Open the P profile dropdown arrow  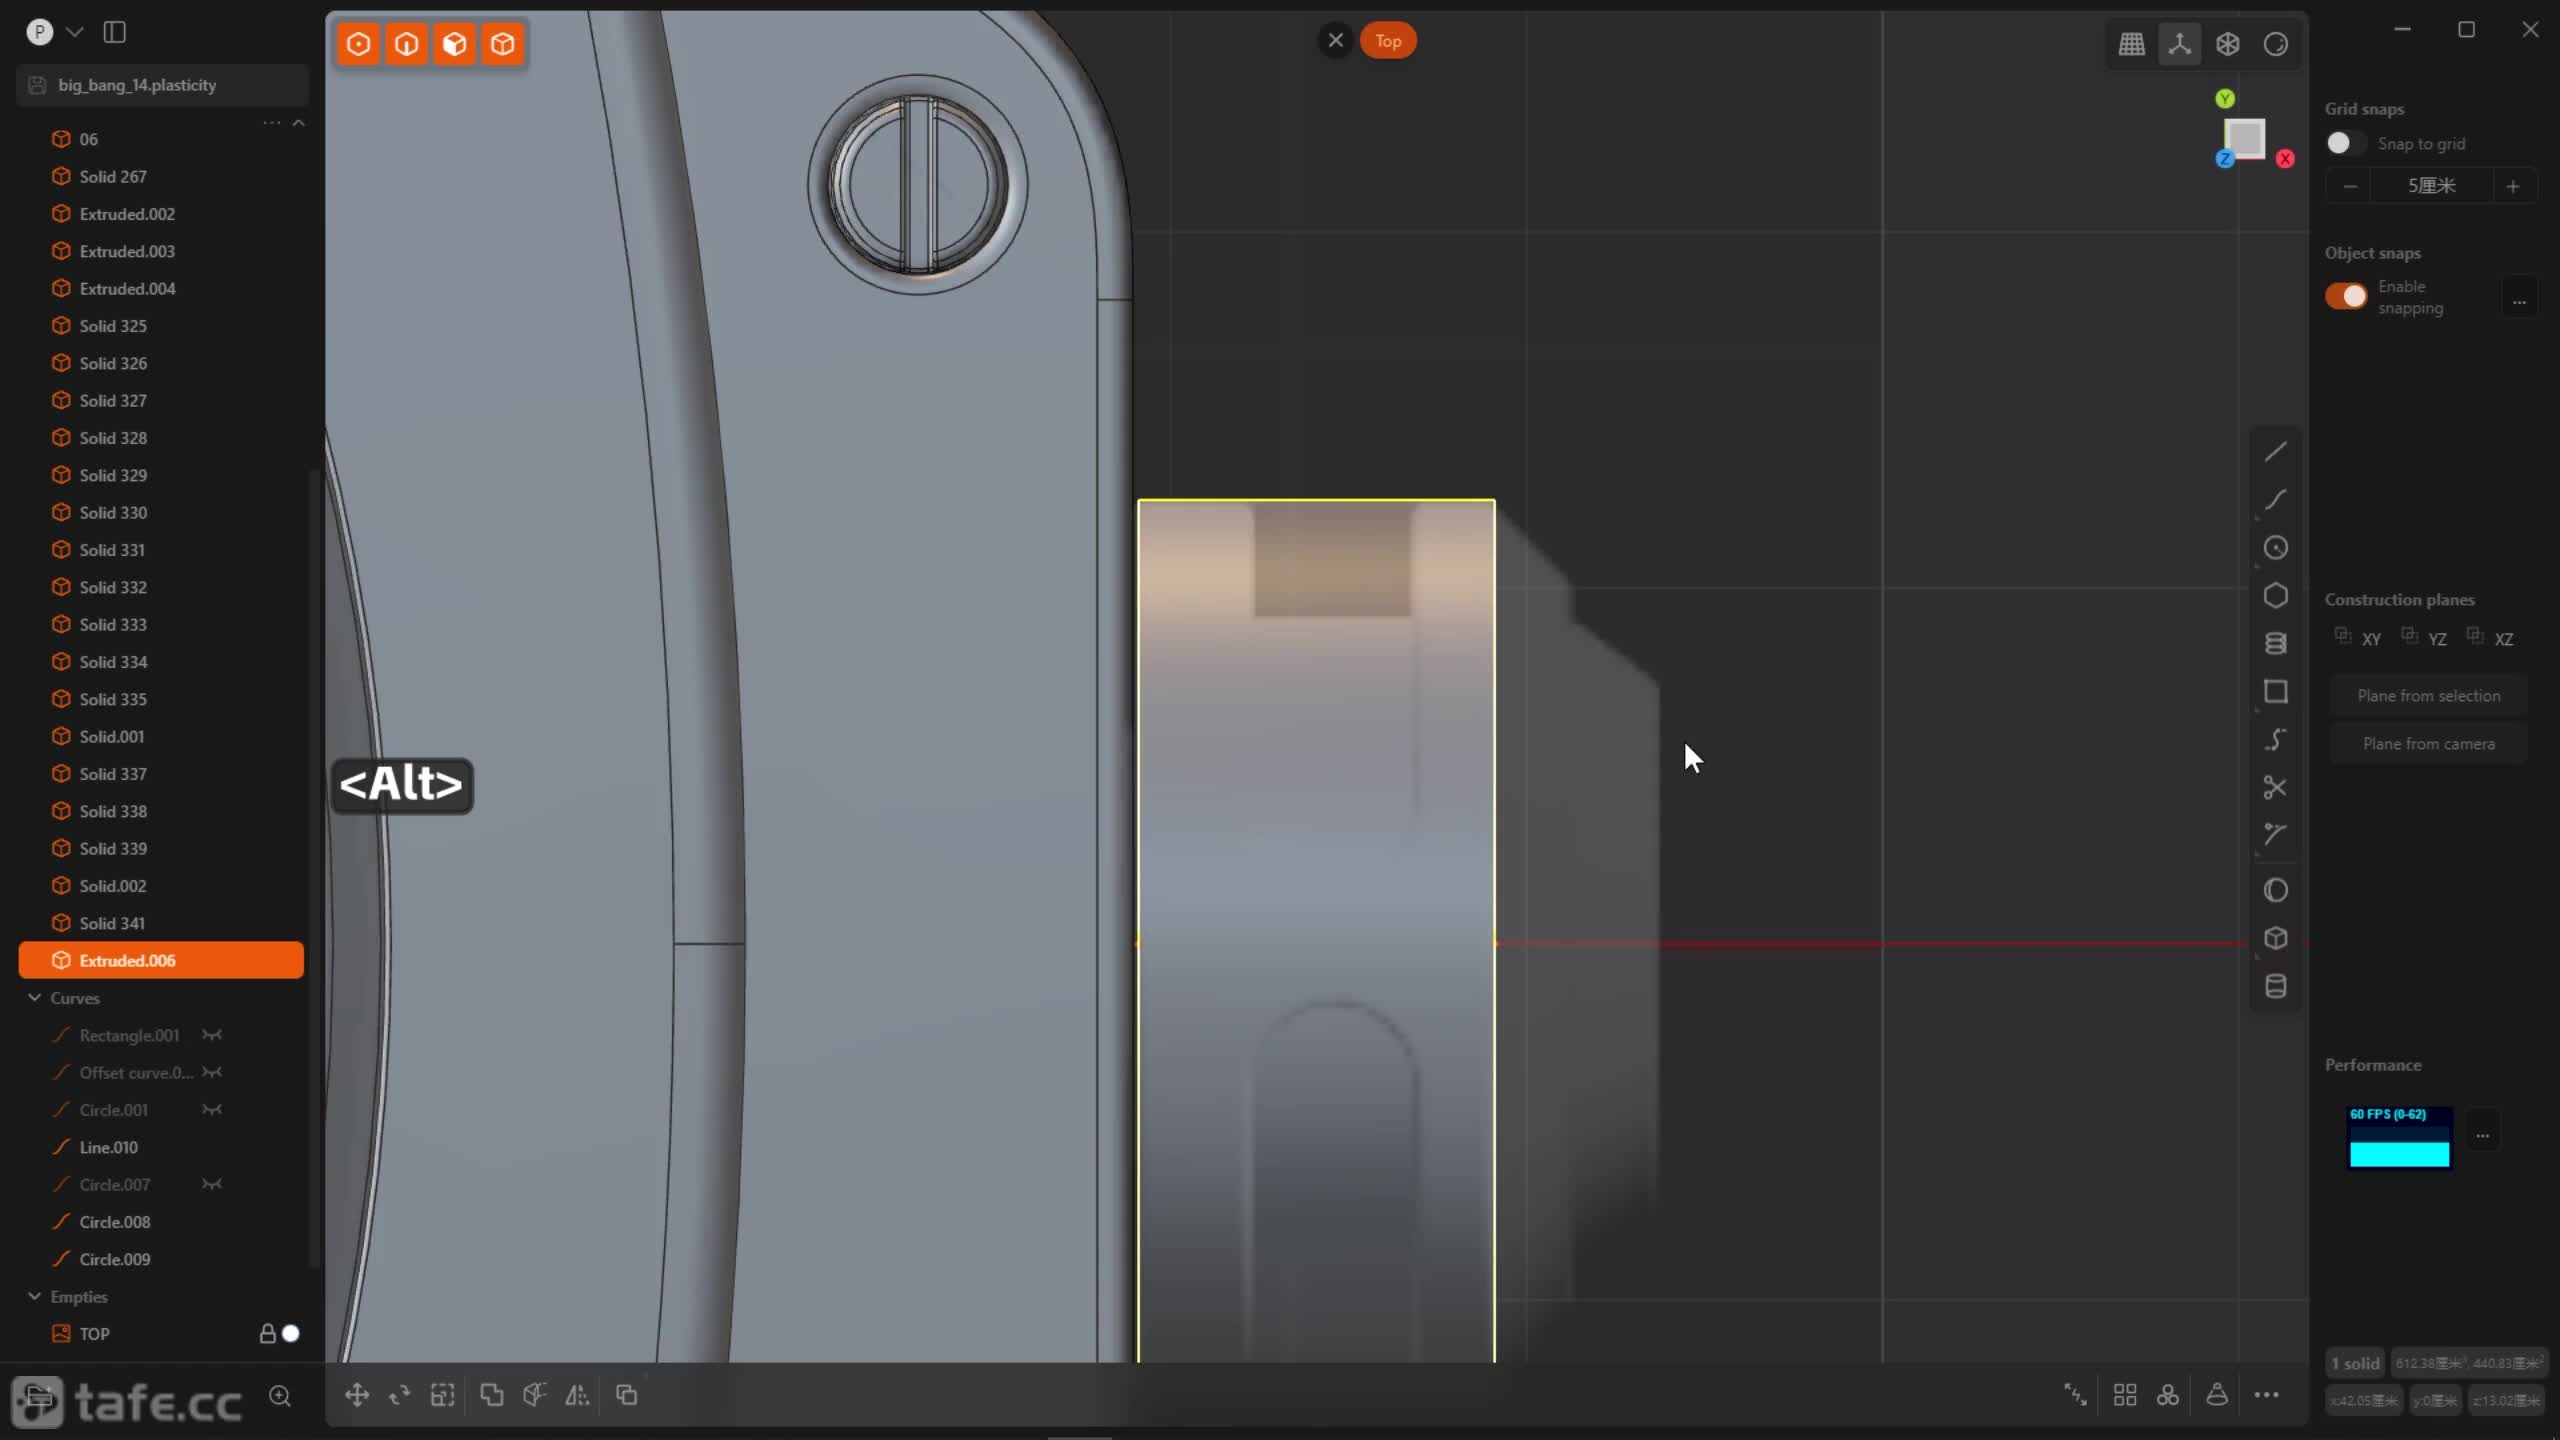click(75, 32)
